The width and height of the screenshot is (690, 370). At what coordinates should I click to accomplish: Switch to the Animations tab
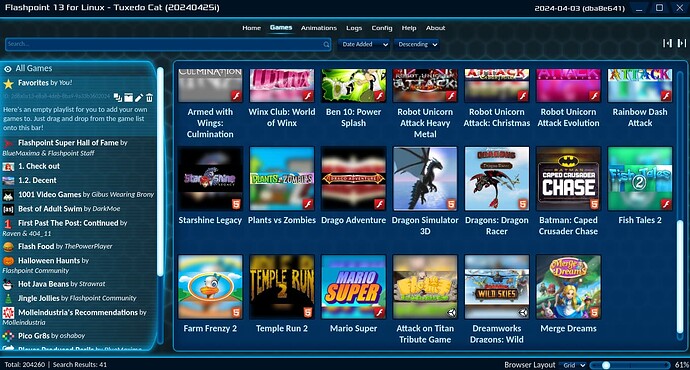click(319, 28)
